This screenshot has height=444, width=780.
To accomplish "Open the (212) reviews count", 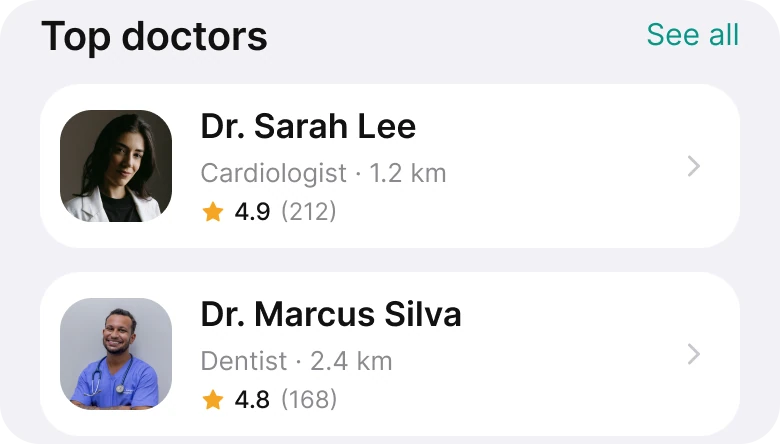I will pos(308,212).
